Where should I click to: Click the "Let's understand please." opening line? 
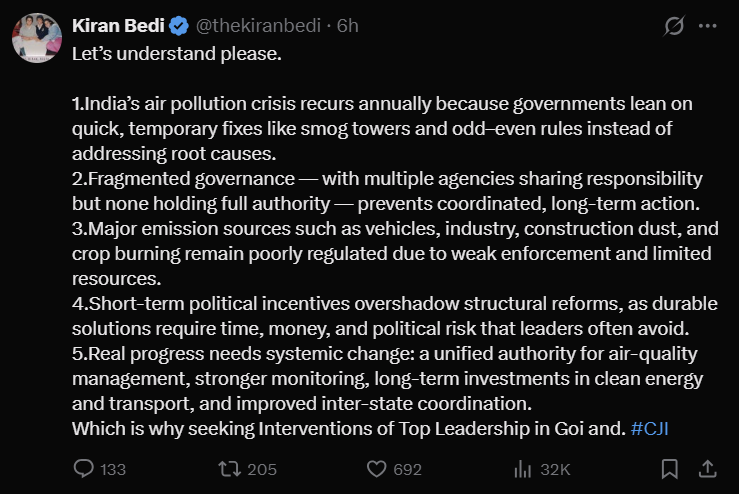pyautogui.click(x=177, y=53)
